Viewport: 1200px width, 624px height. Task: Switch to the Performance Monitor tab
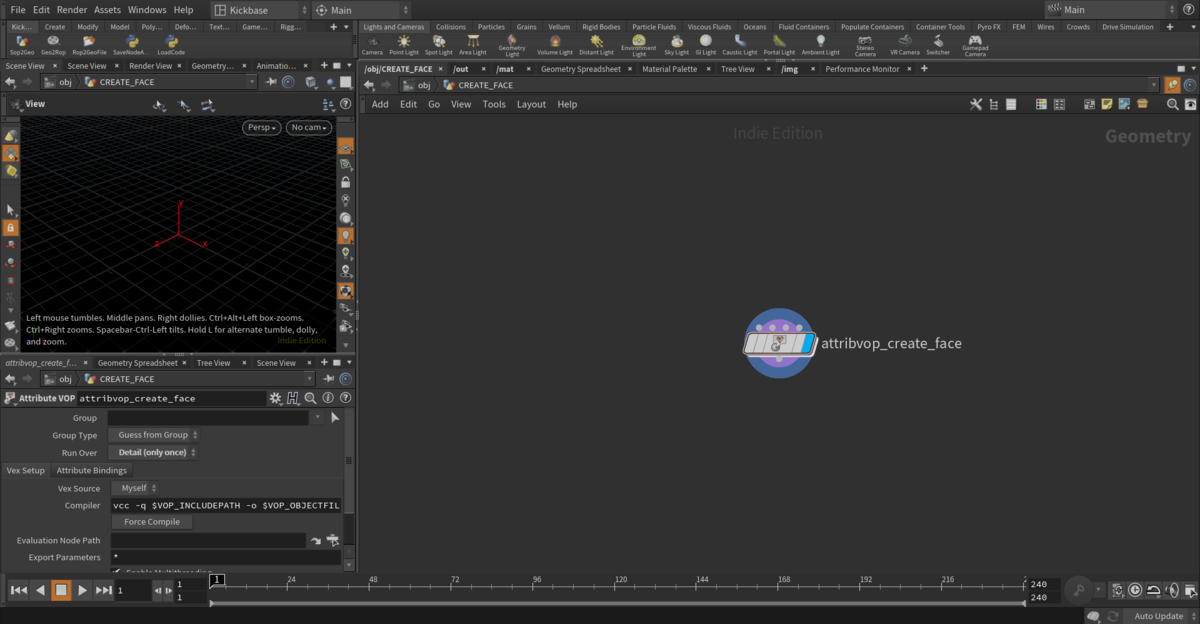click(x=862, y=69)
